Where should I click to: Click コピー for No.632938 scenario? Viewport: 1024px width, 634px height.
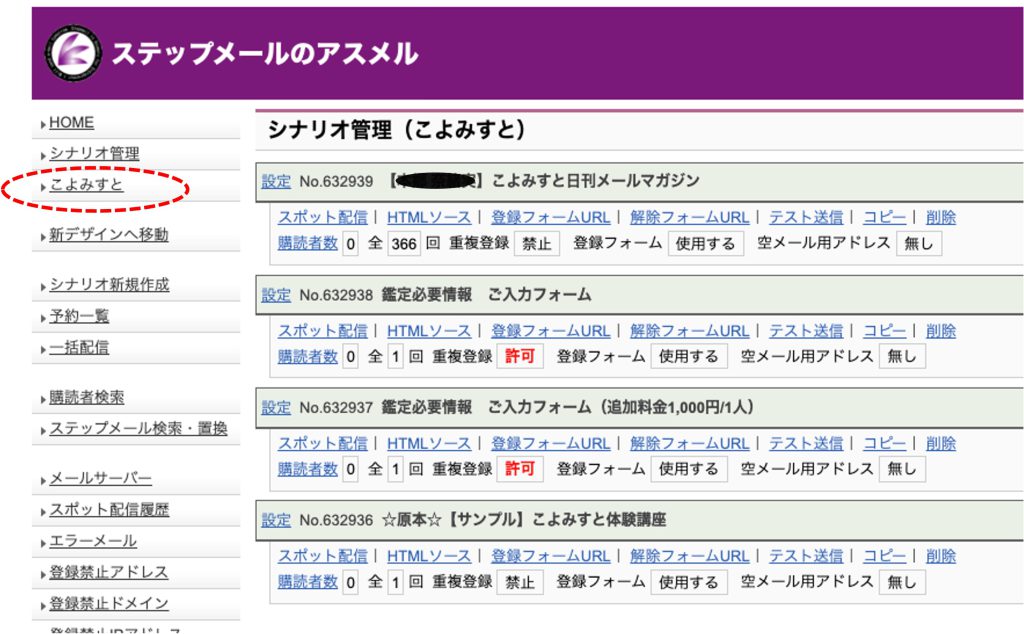884,331
